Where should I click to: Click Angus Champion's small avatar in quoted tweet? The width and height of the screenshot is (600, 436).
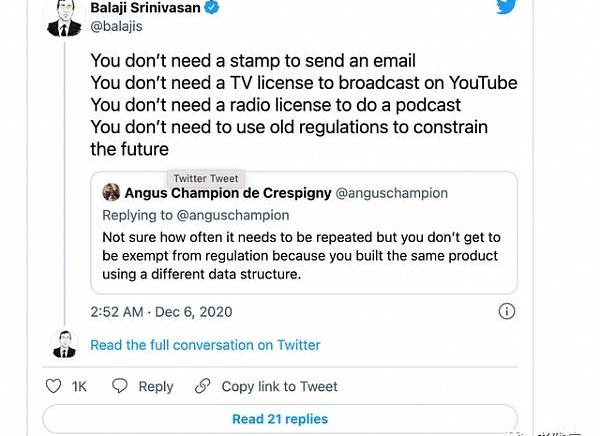(111, 193)
